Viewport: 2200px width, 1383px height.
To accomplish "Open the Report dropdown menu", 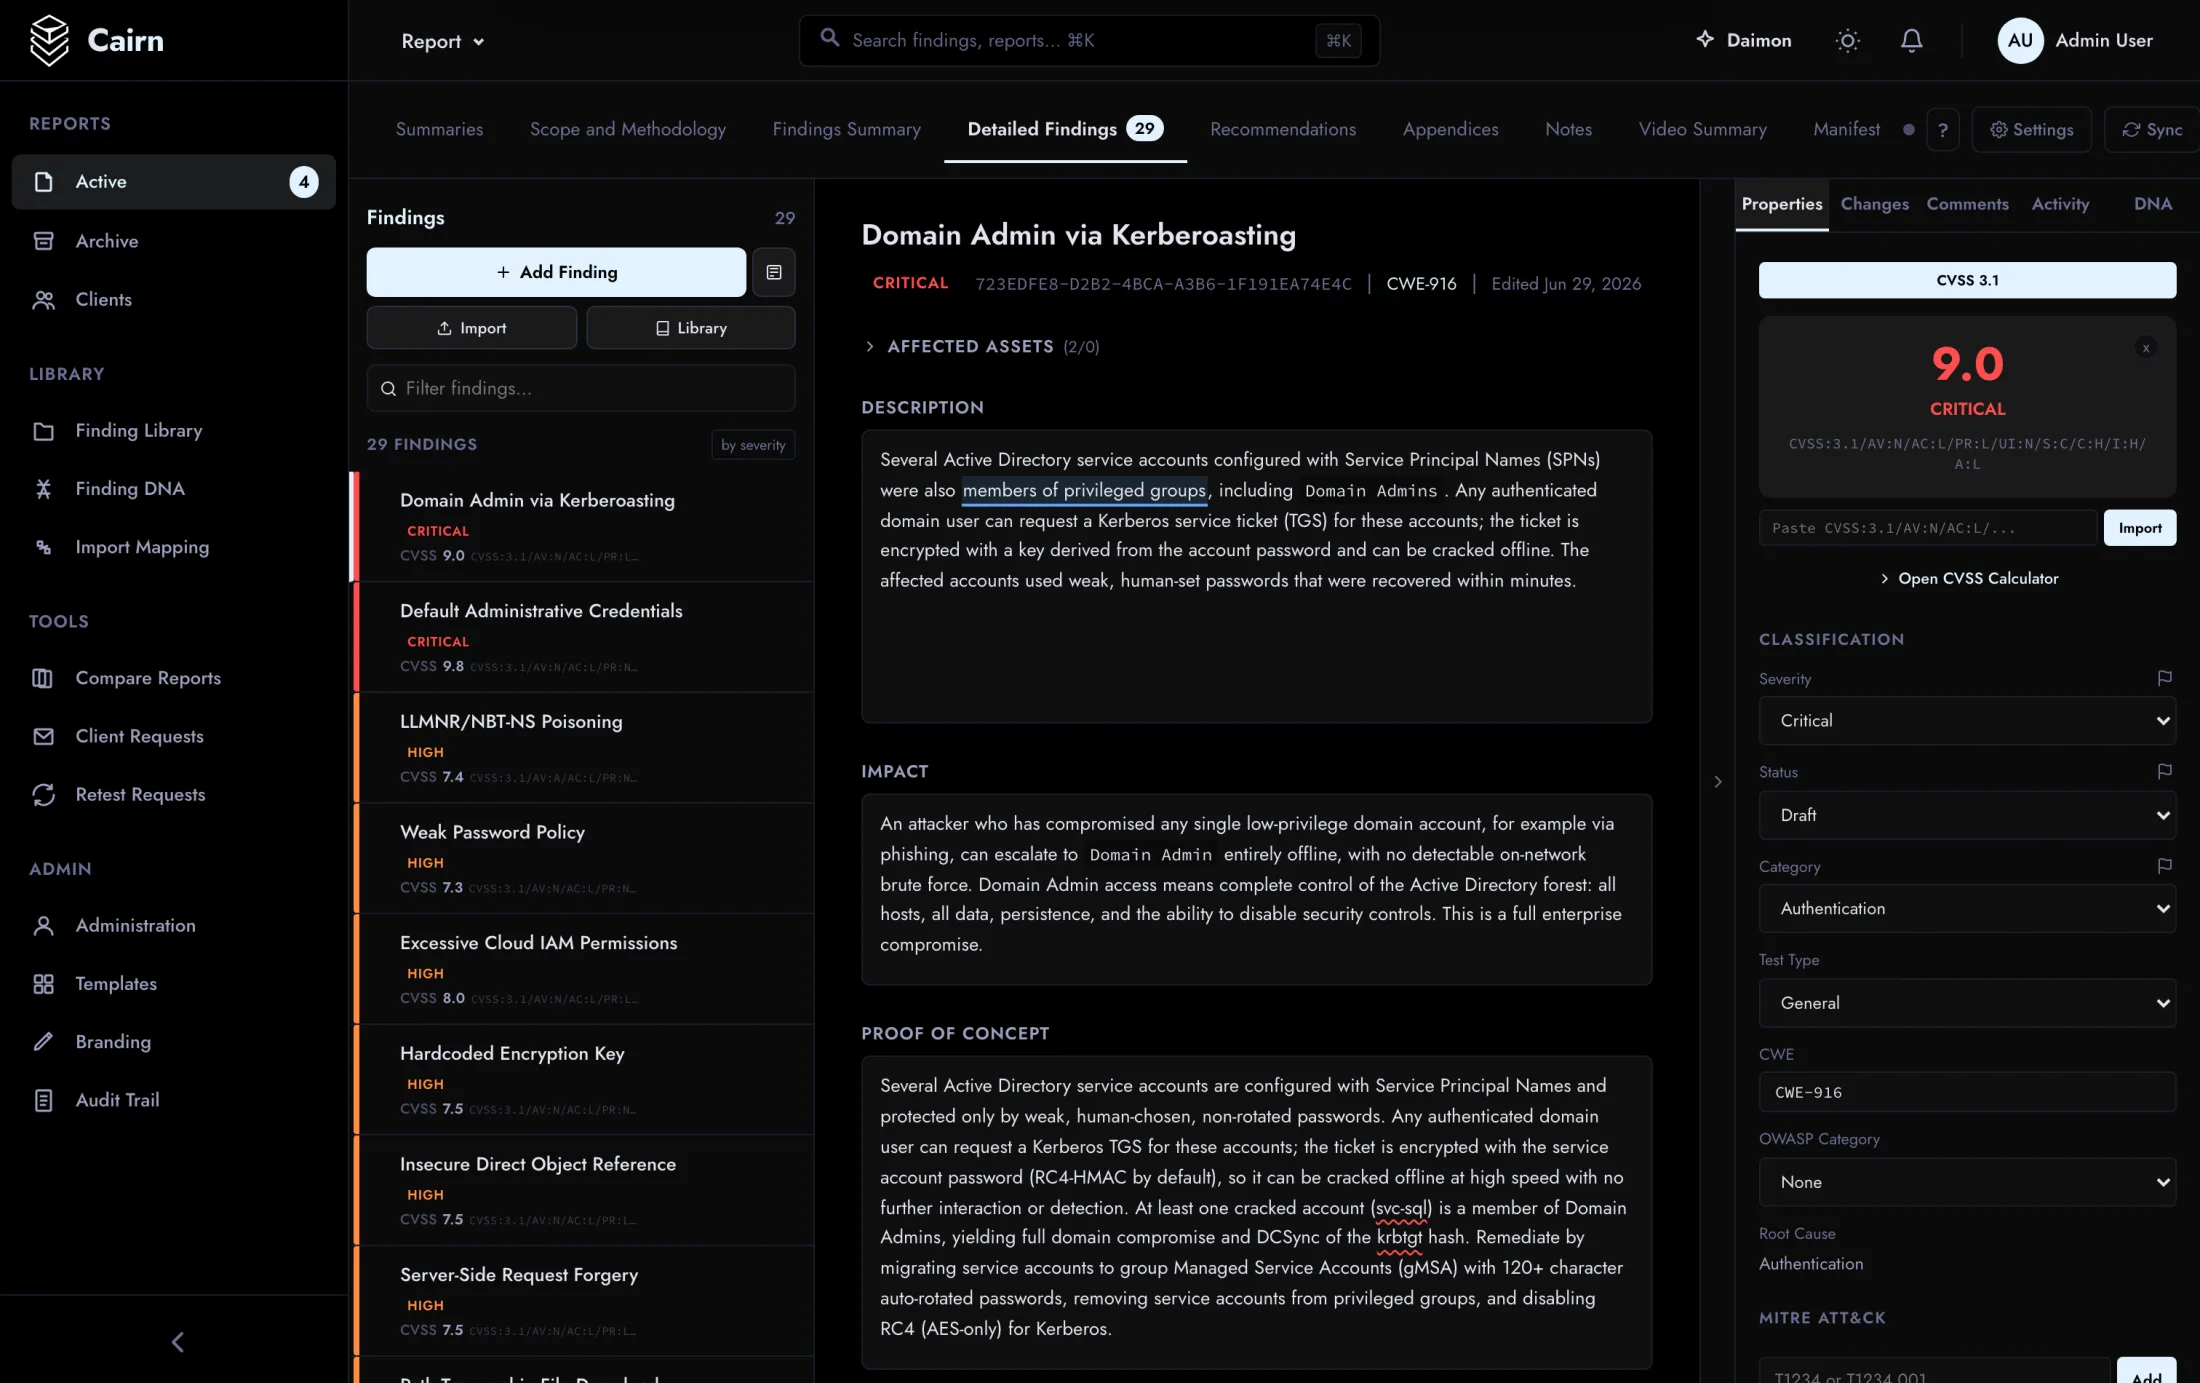I will [x=442, y=41].
